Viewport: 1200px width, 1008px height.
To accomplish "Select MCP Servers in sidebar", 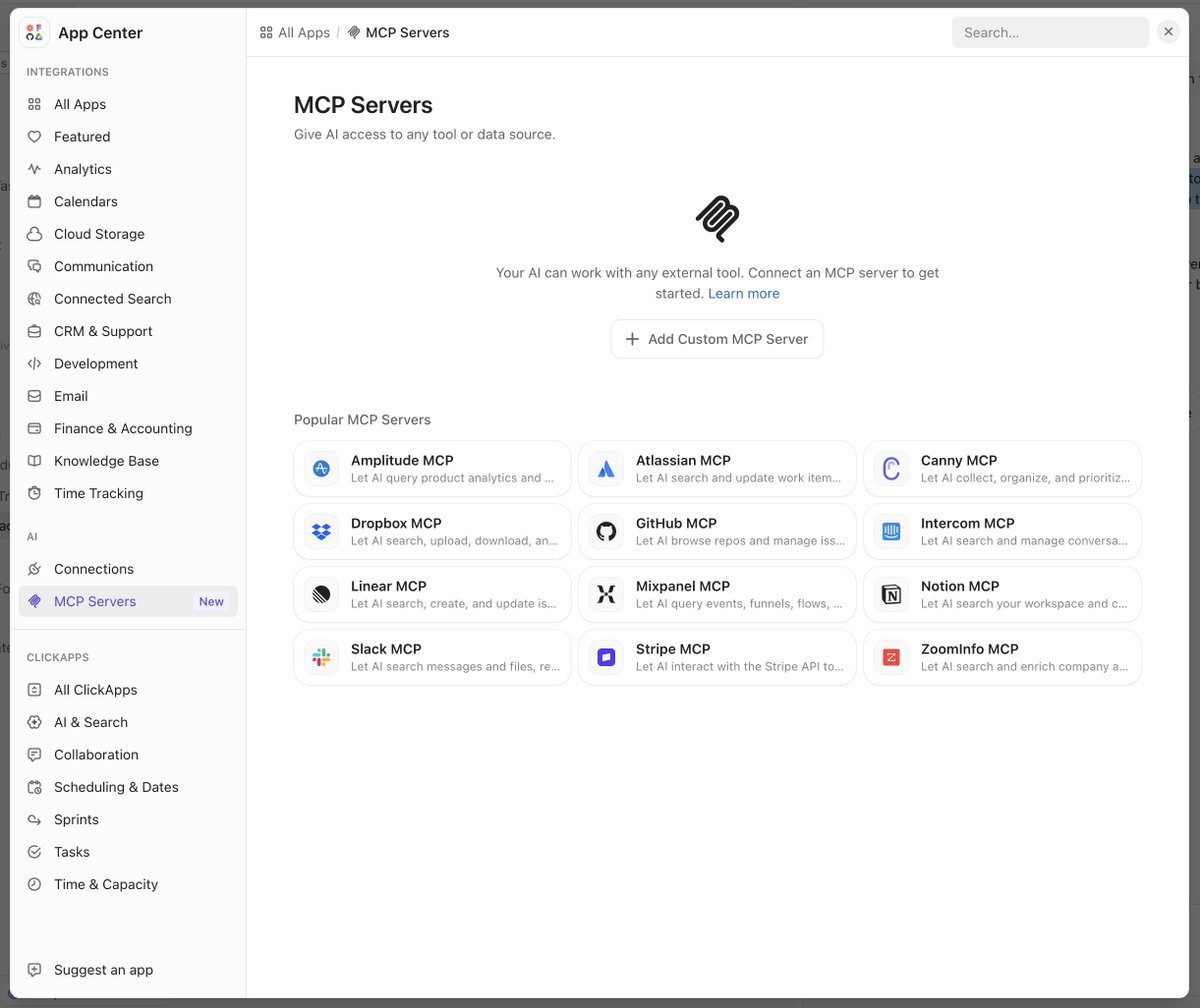I will 128,601.
